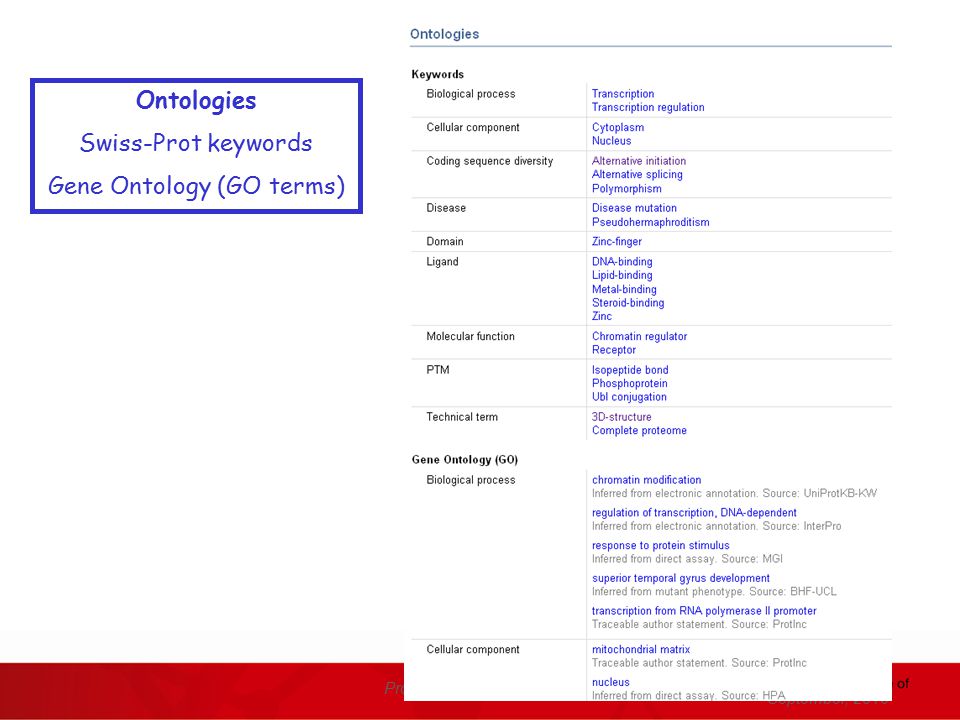Open the chromatin modification GO term
960x720 pixels.
647,481
